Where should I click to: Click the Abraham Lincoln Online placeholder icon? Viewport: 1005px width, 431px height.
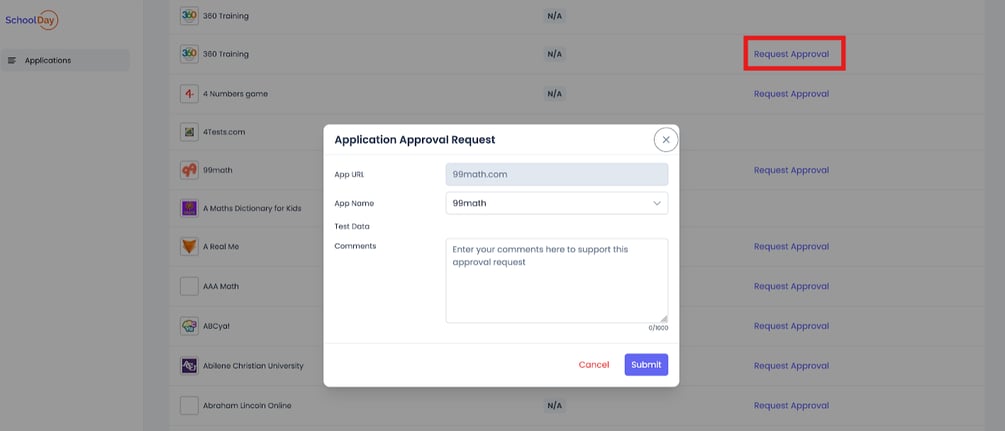(189, 405)
